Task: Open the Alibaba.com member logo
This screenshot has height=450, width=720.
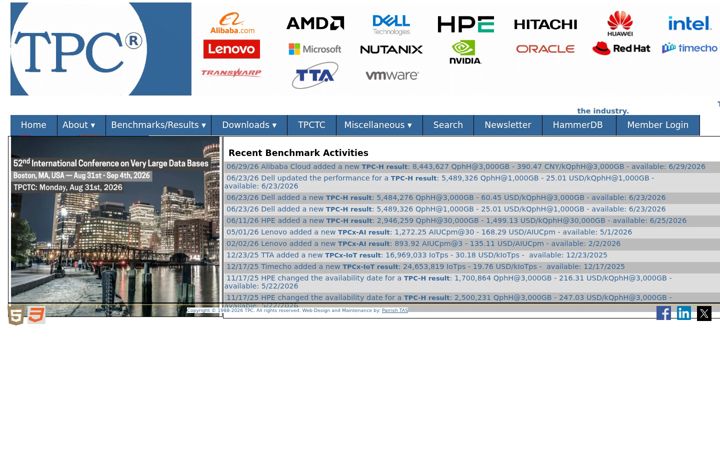Action: (x=232, y=23)
